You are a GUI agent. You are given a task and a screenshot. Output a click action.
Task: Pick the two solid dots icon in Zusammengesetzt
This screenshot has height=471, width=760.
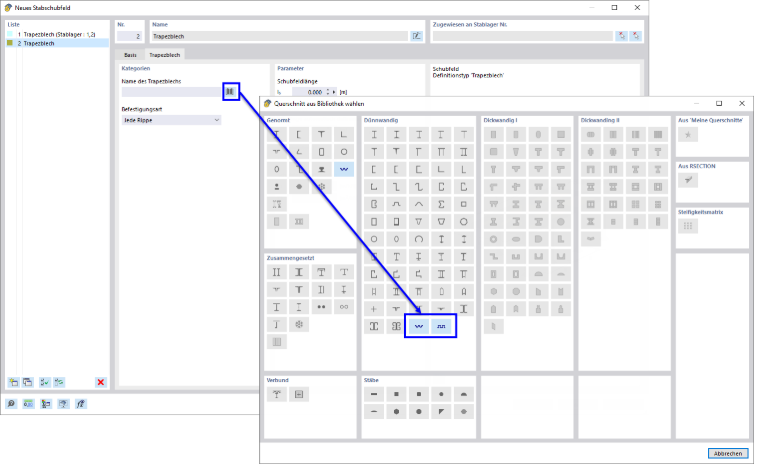pyautogui.click(x=321, y=307)
